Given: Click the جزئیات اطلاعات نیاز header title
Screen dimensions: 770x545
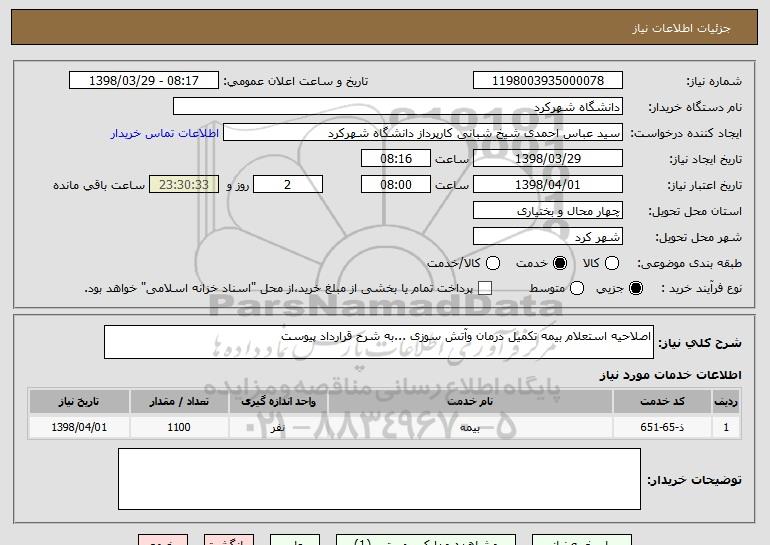Looking at the screenshot, I should tap(681, 28).
